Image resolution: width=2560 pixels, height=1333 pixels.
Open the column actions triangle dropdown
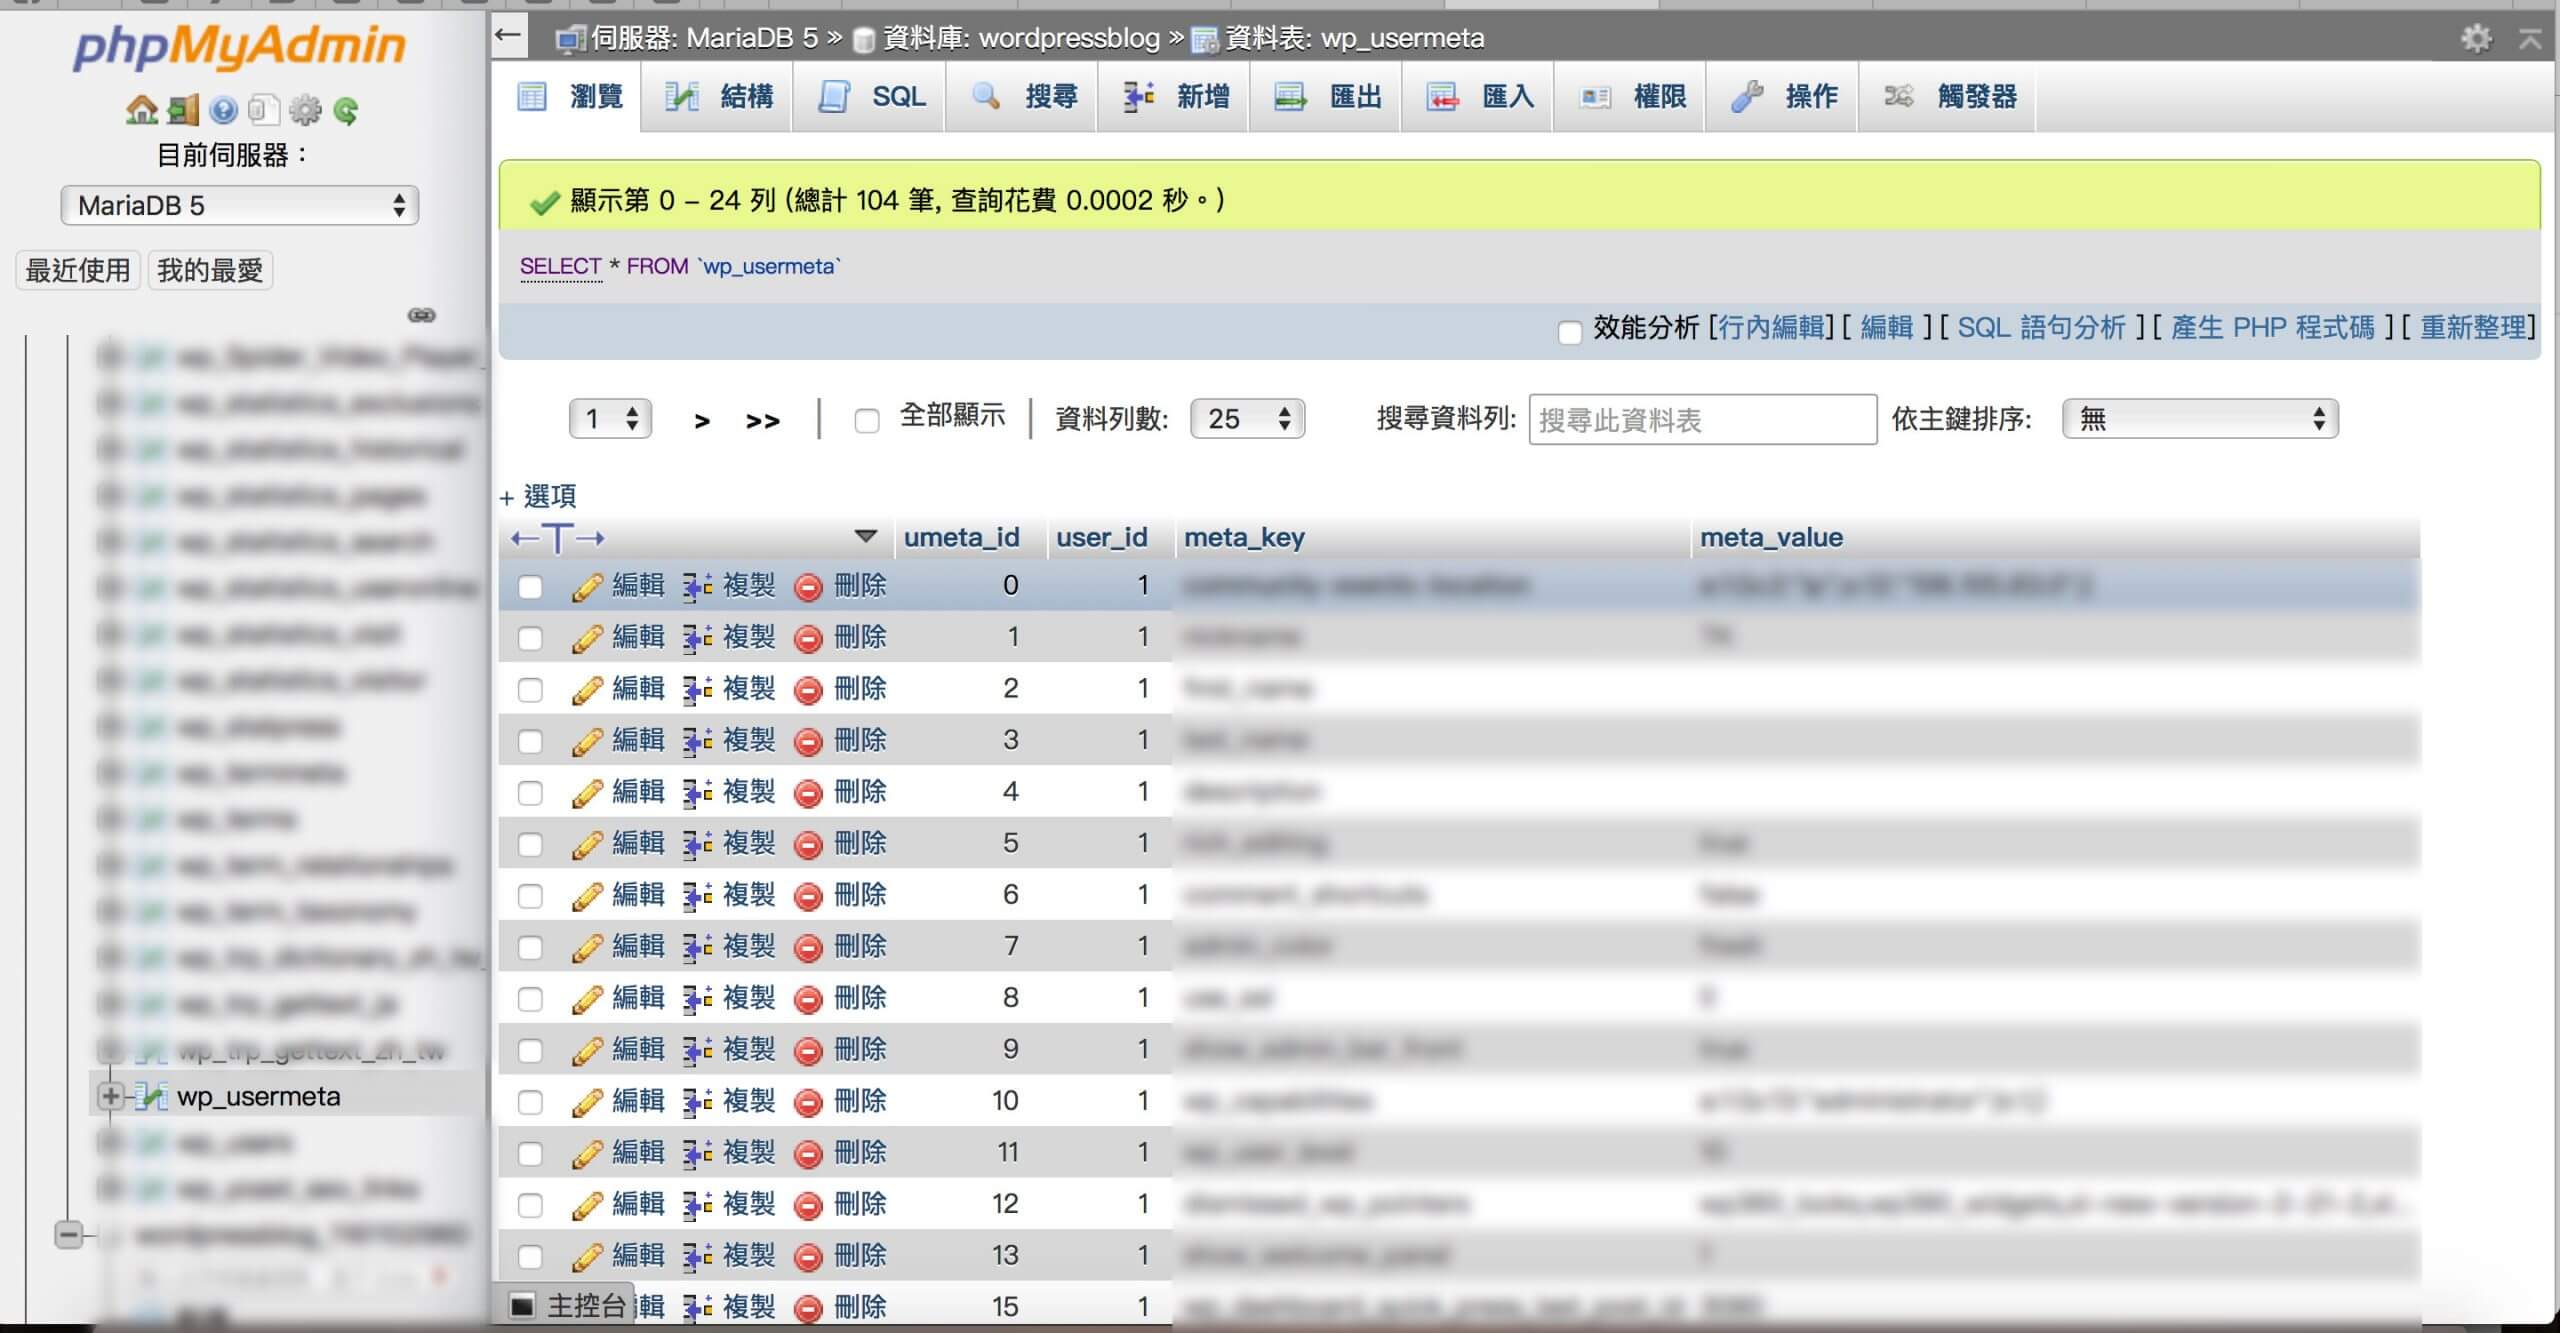click(866, 537)
